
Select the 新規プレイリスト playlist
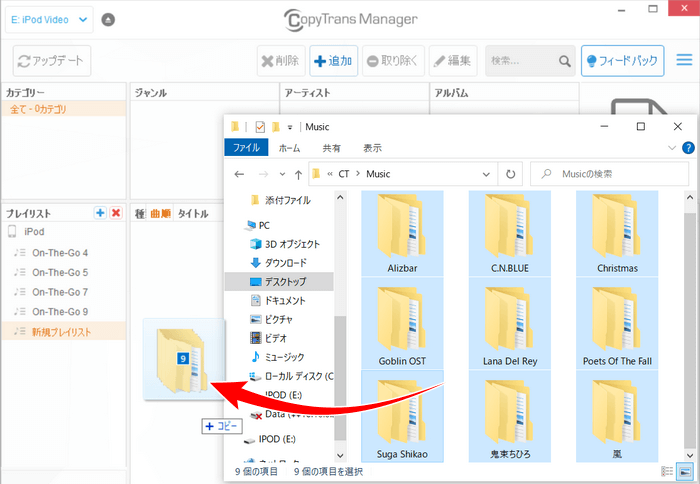(64, 332)
